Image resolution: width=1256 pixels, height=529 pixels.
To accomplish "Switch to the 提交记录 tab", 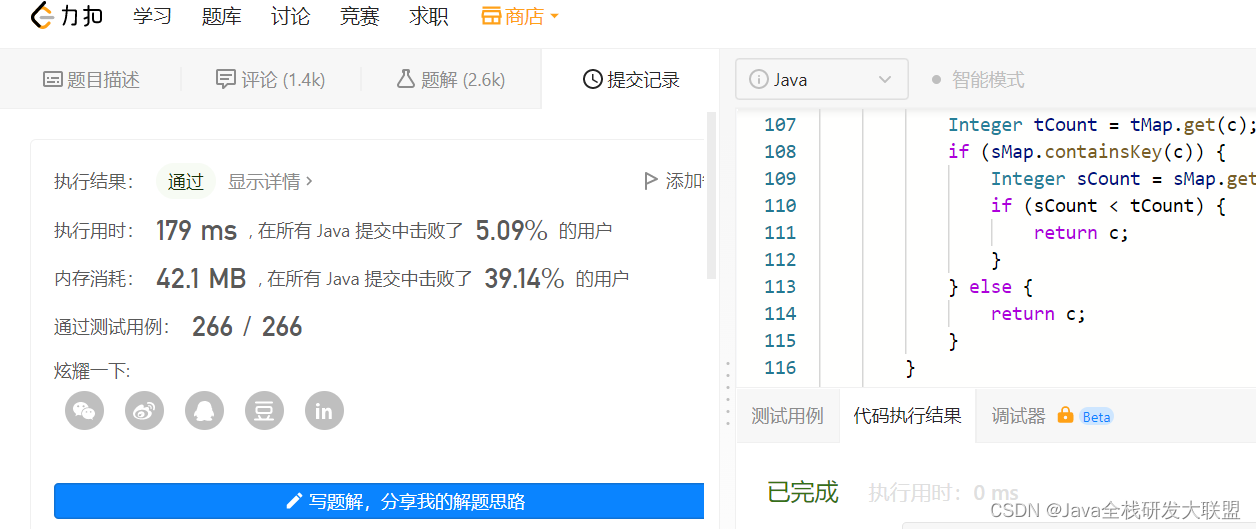I will tap(631, 80).
